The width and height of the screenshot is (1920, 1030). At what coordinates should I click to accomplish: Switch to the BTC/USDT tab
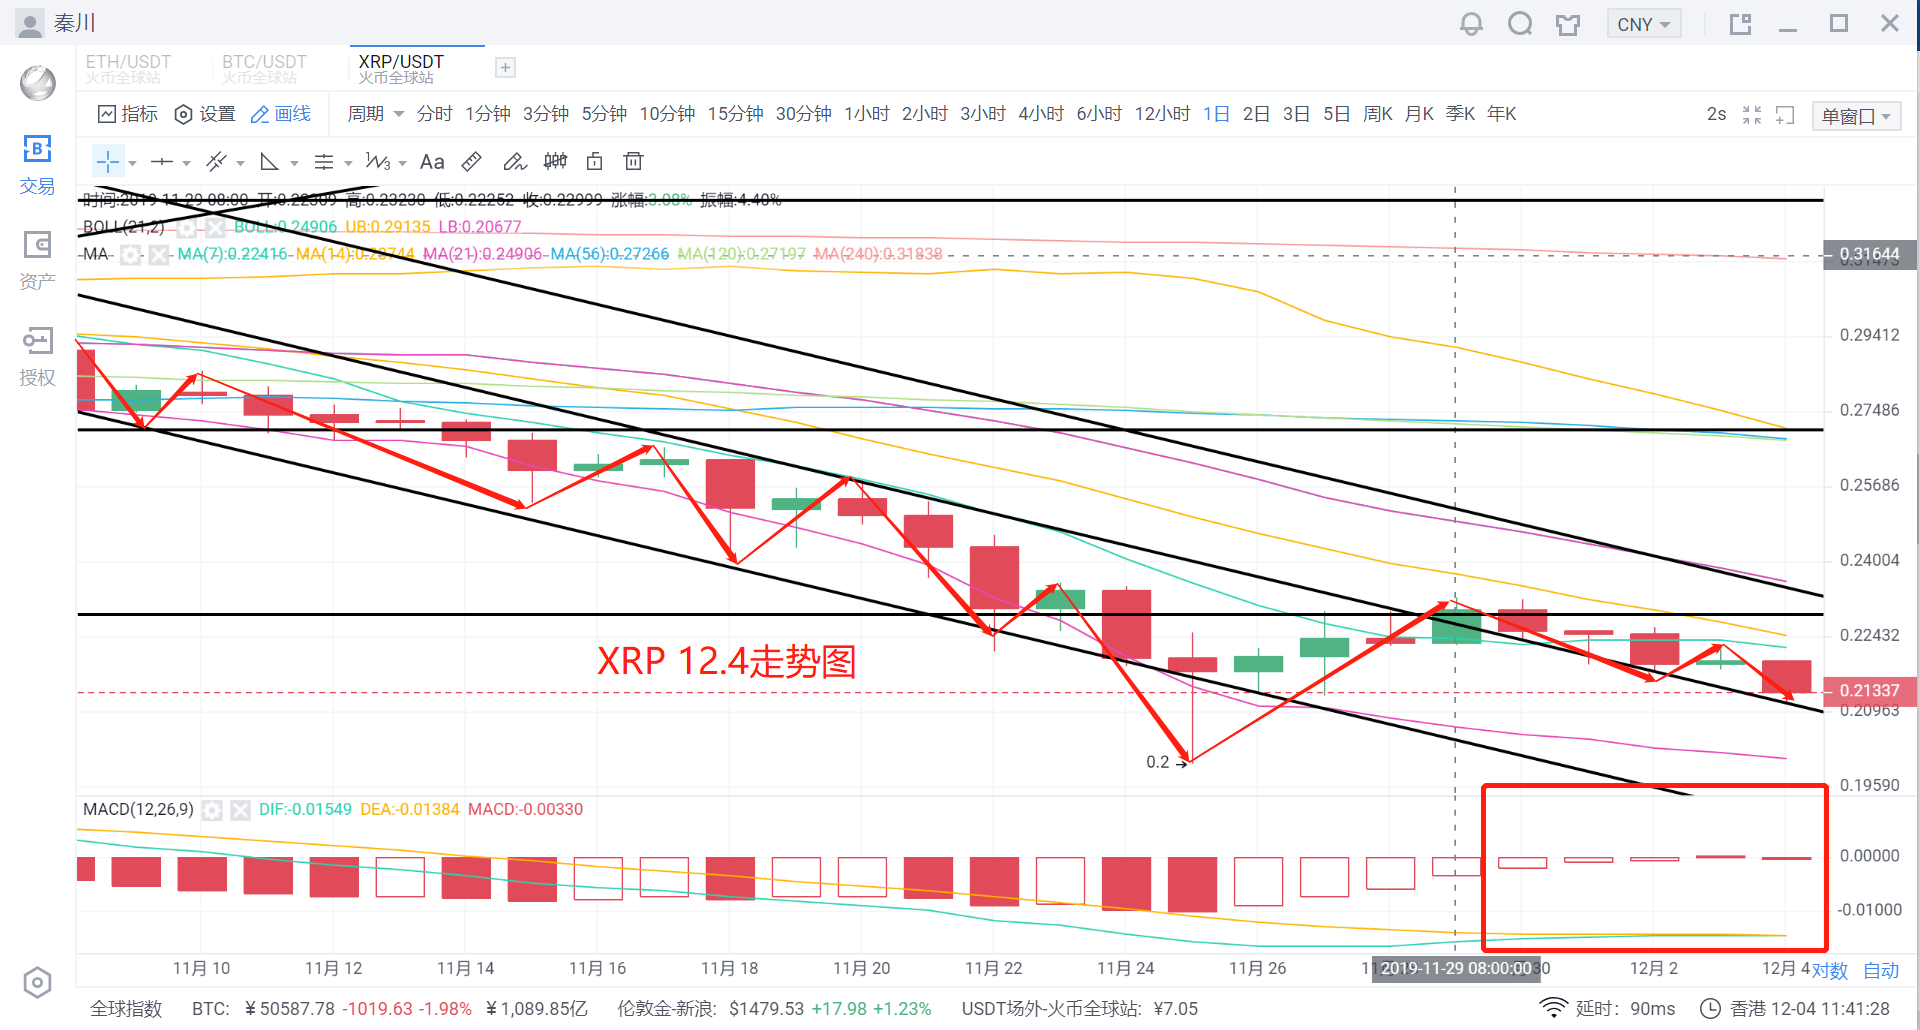click(264, 68)
